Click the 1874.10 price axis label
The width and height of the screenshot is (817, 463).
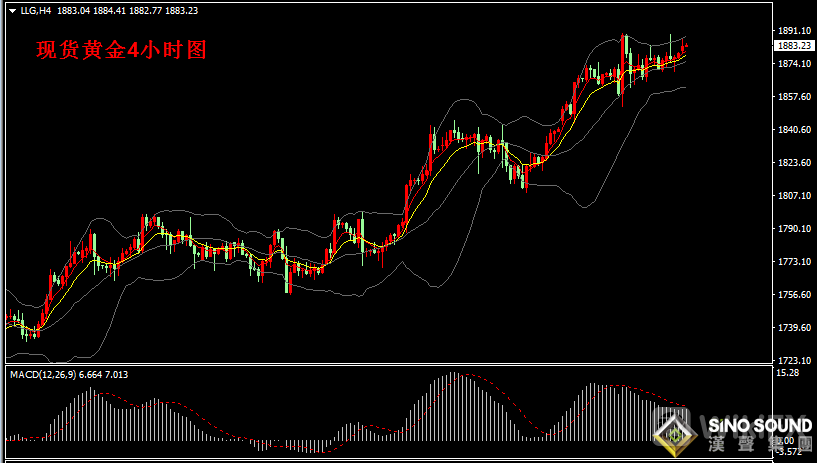(x=793, y=64)
